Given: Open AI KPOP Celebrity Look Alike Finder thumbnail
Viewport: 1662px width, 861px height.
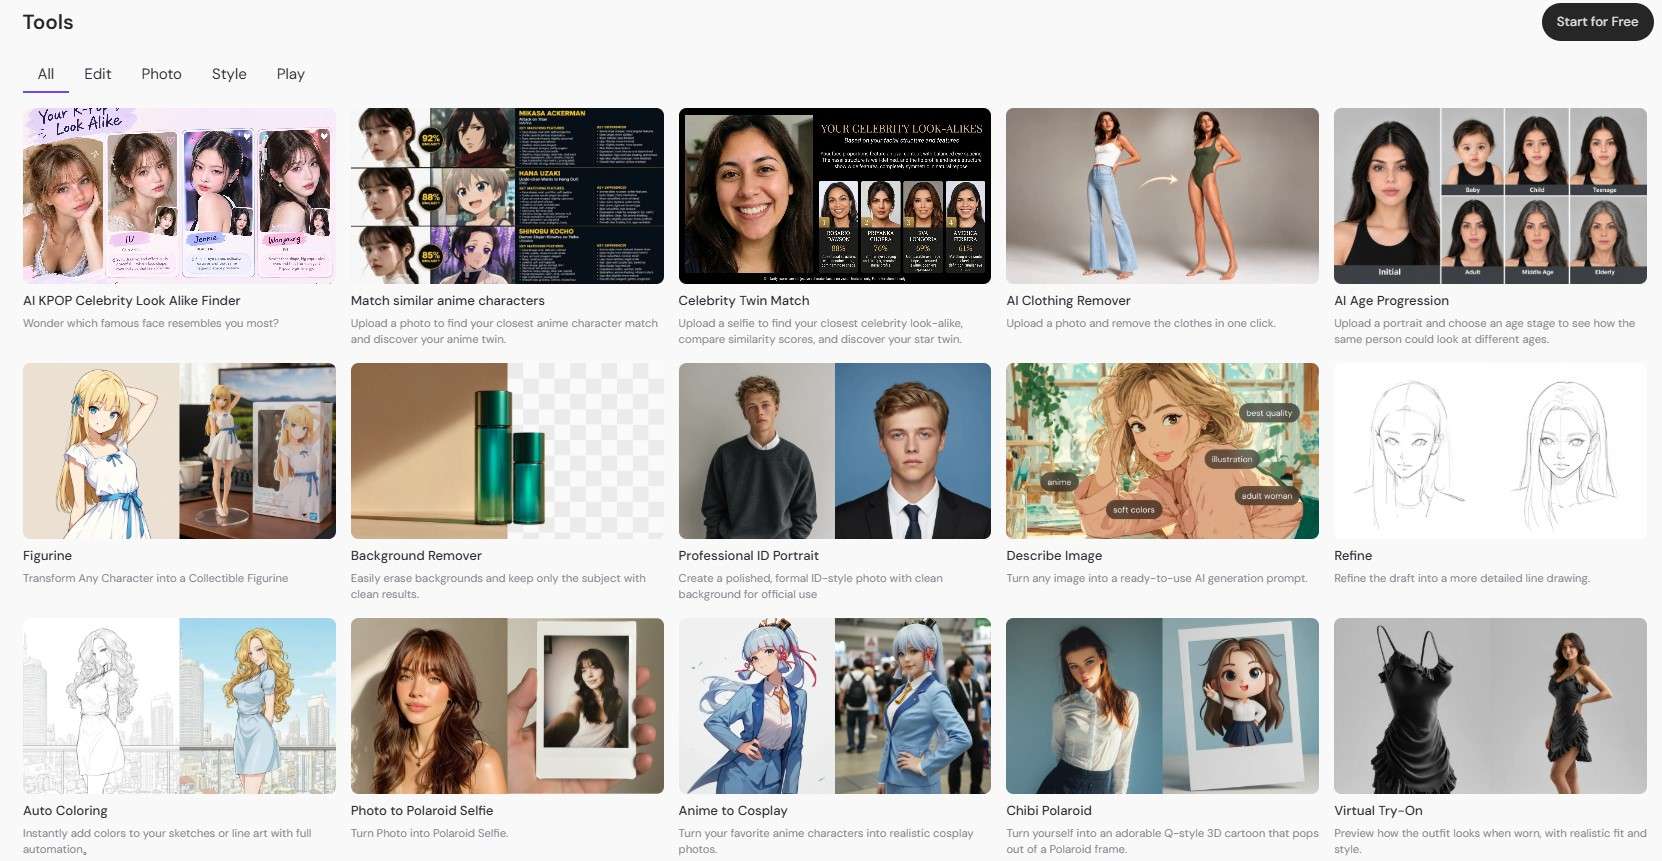Looking at the screenshot, I should point(179,196).
